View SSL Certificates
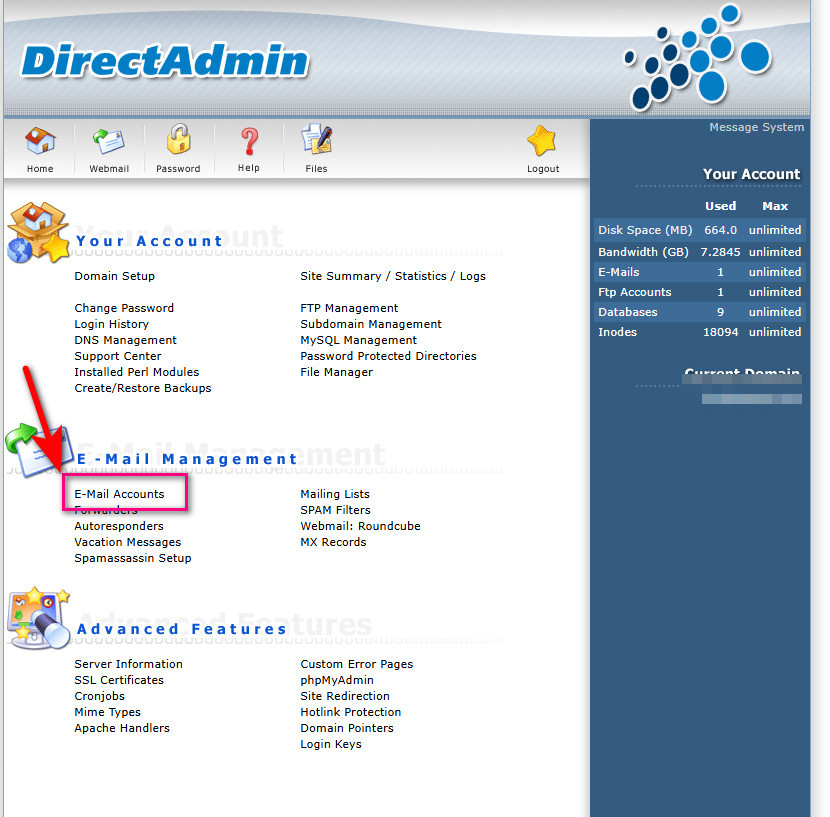 pos(118,679)
